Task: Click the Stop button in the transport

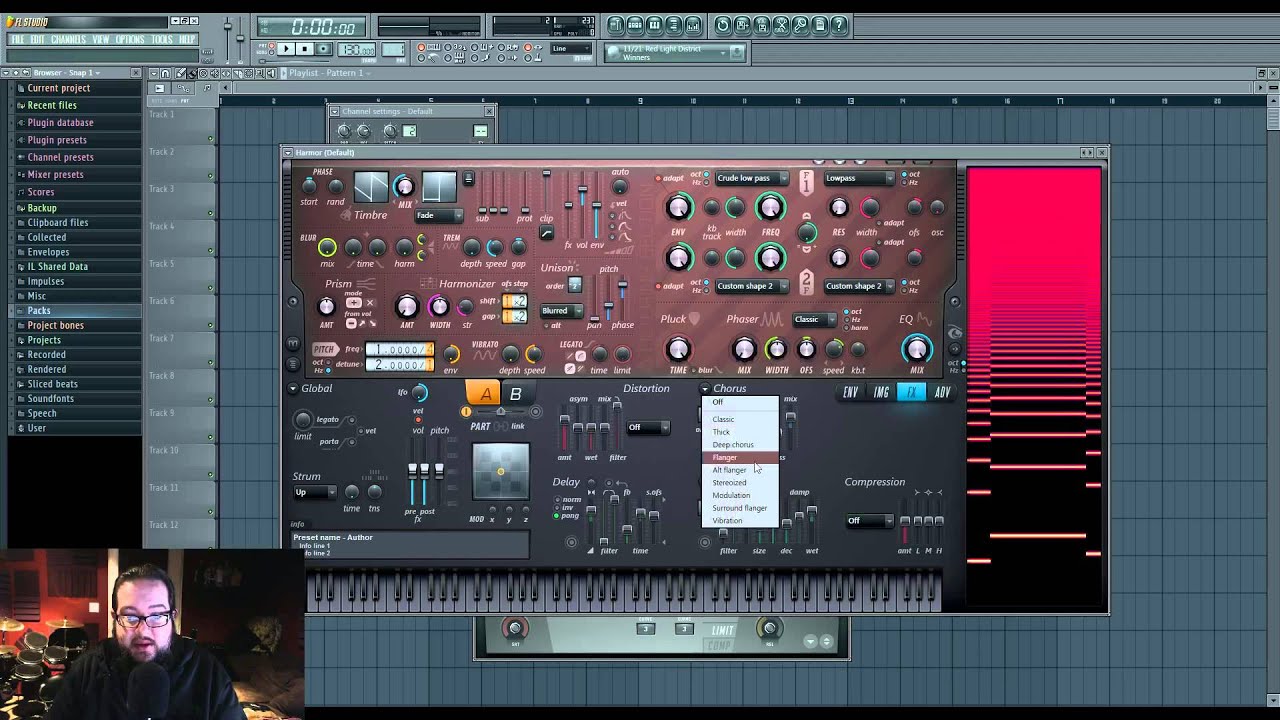Action: [x=306, y=49]
